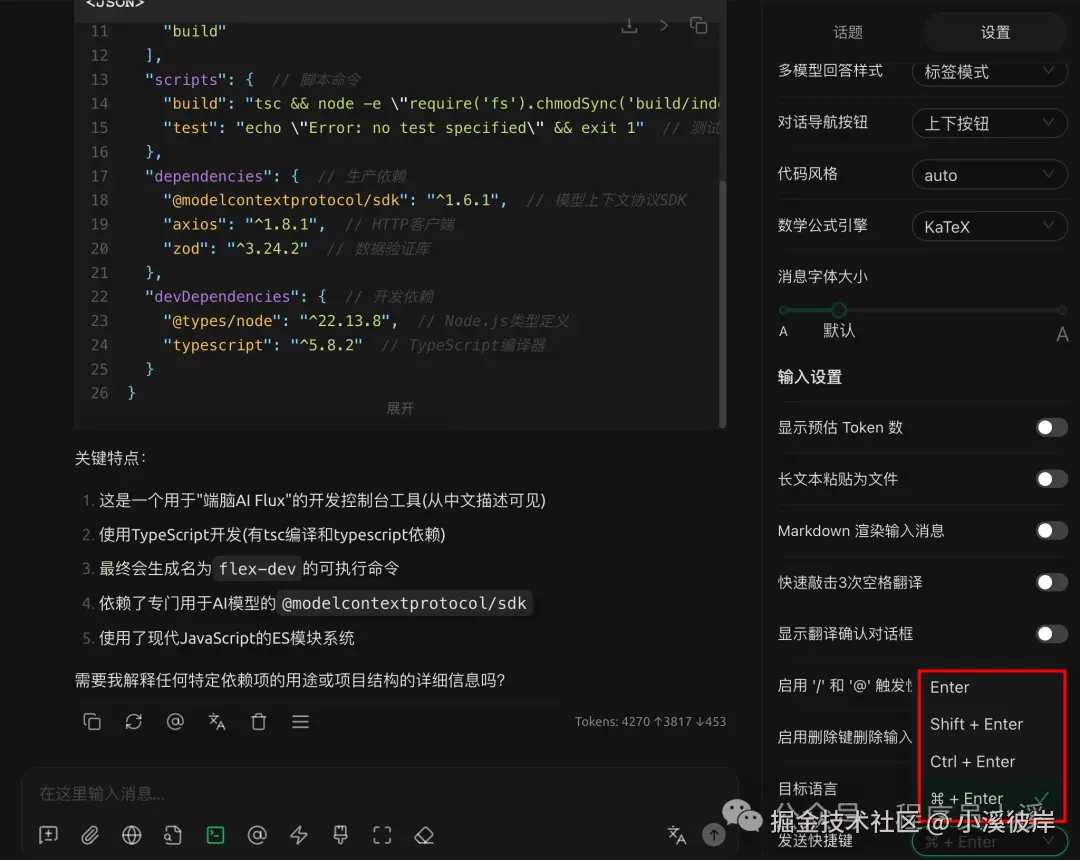The height and width of the screenshot is (860, 1080).
Task: Toggle 显示预估 Token 数 on
Action: coord(1051,427)
